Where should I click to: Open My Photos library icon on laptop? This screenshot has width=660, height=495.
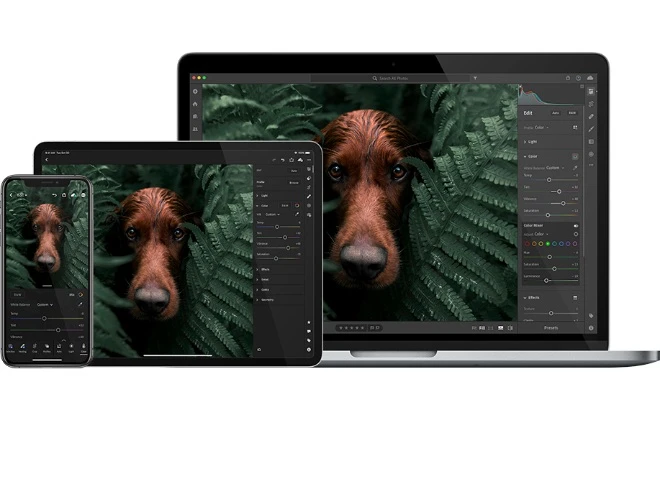(195, 116)
